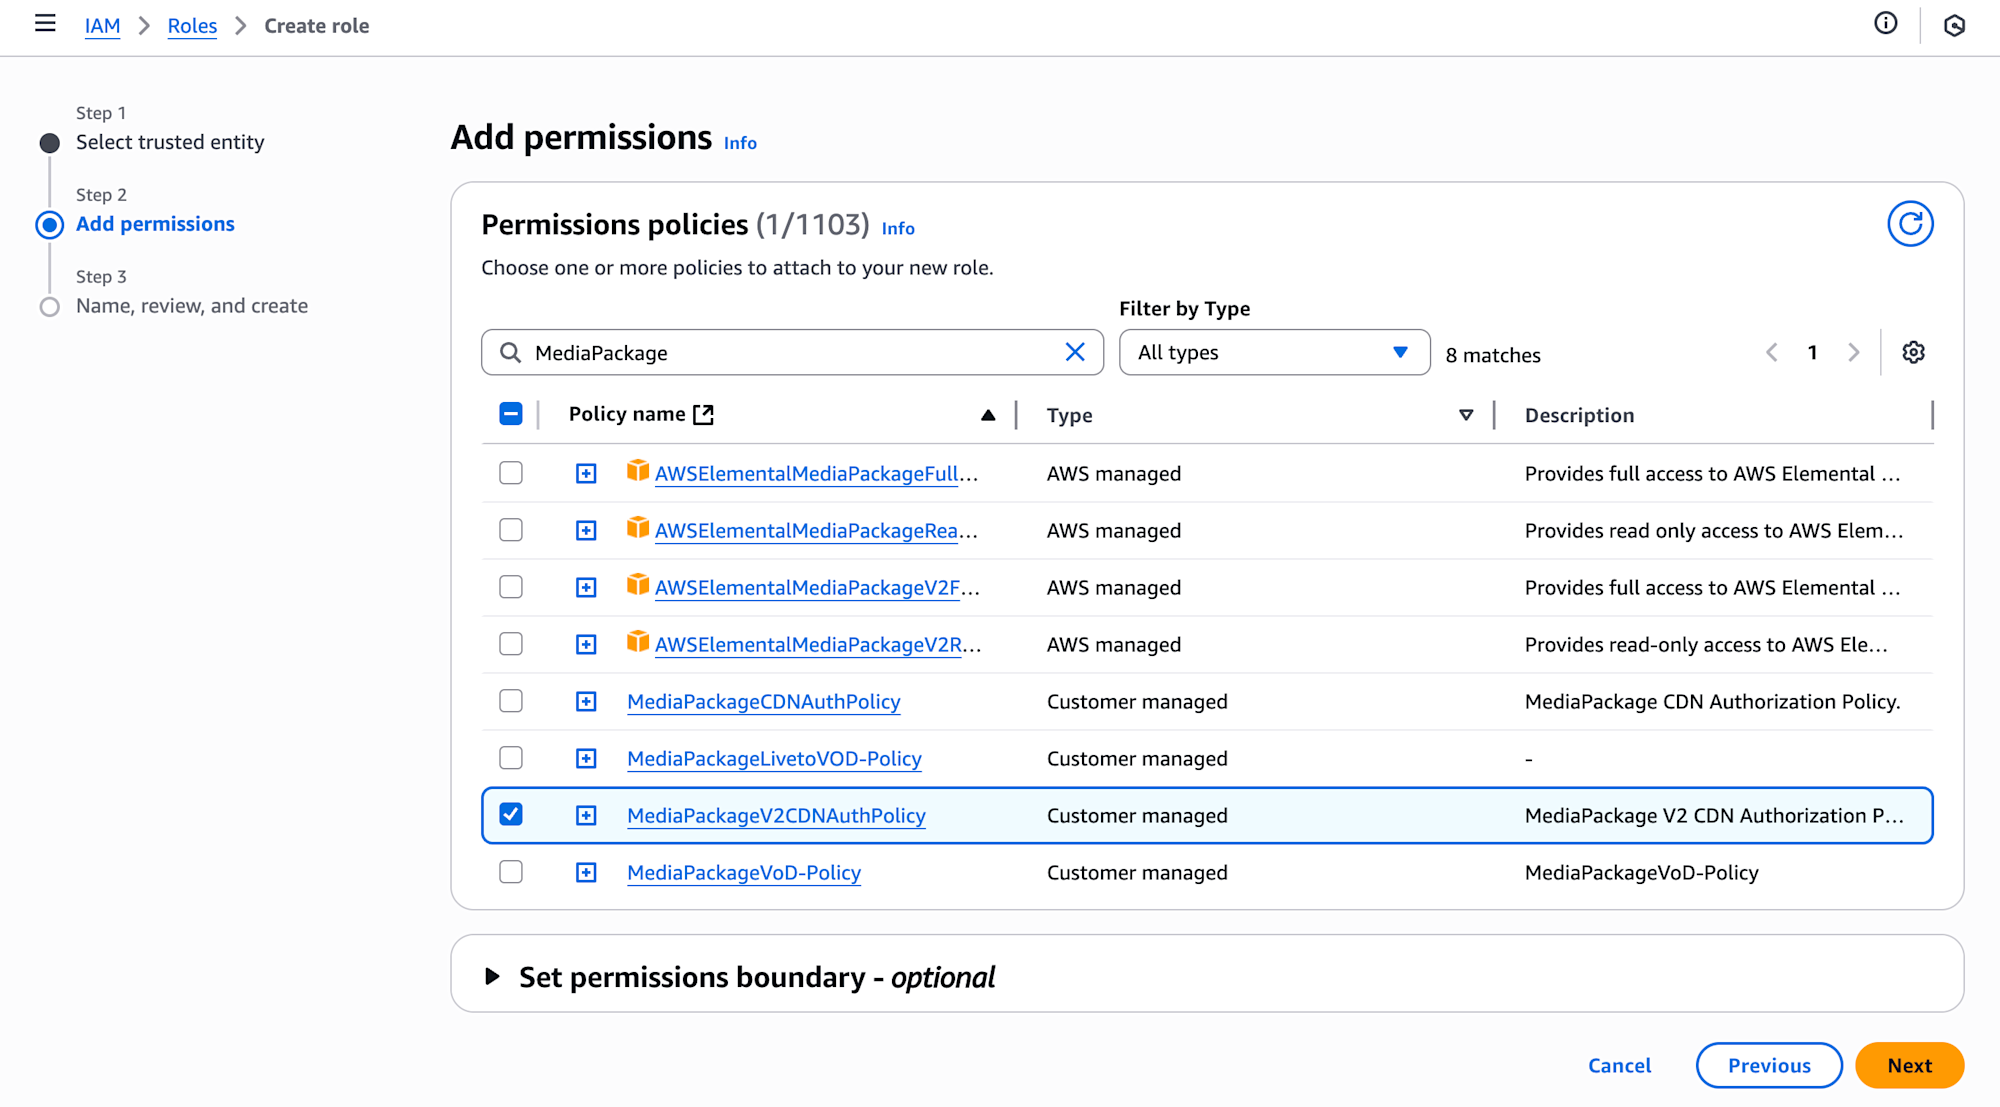Open the hamburger navigation menu
Screen dimensions: 2000x1107
pos(45,24)
